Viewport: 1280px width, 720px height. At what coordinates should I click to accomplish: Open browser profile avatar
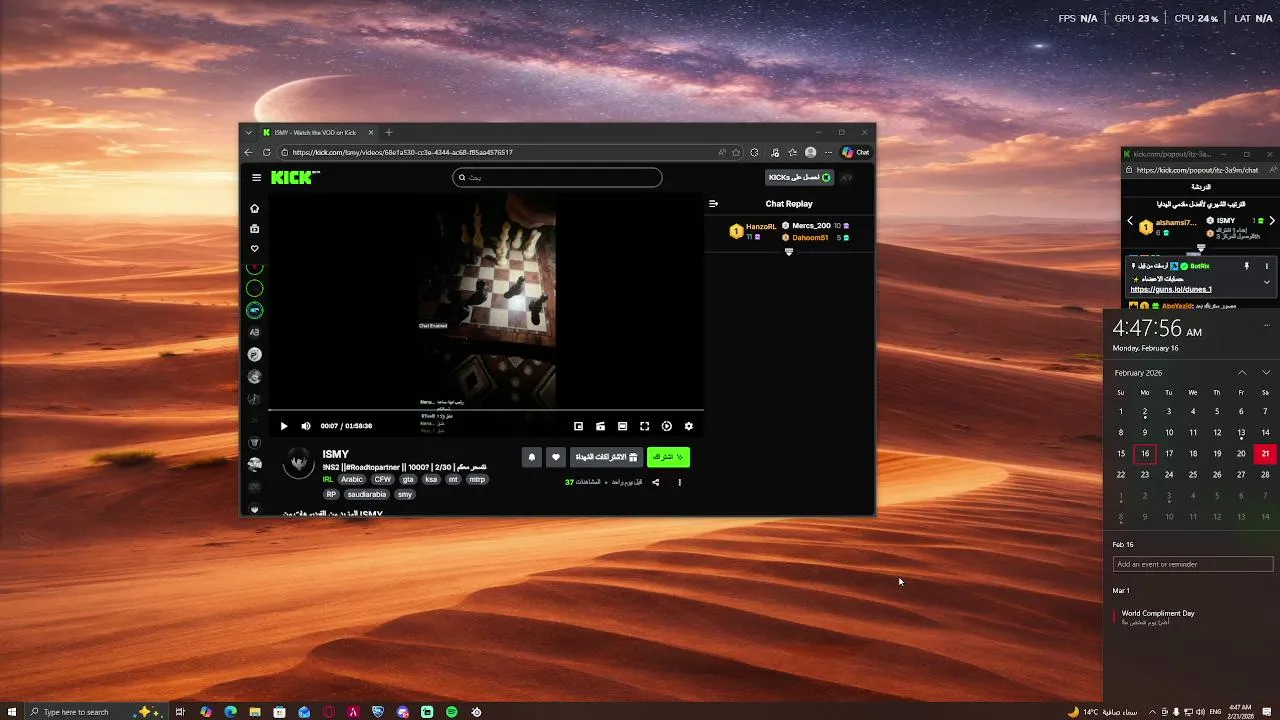810,152
